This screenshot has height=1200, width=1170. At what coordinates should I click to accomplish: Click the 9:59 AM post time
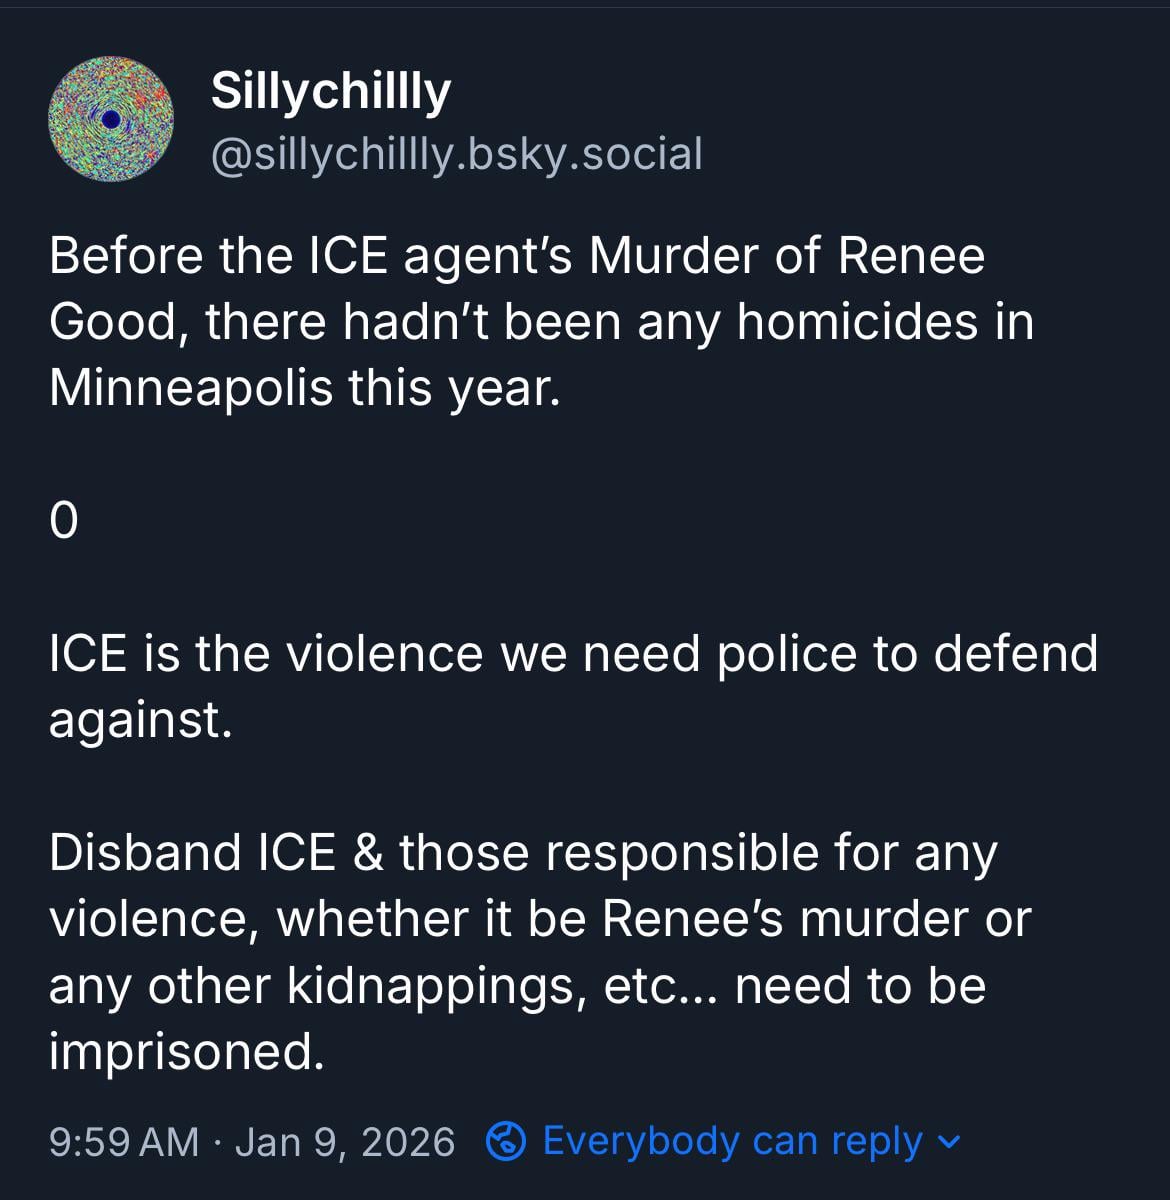coord(124,1141)
